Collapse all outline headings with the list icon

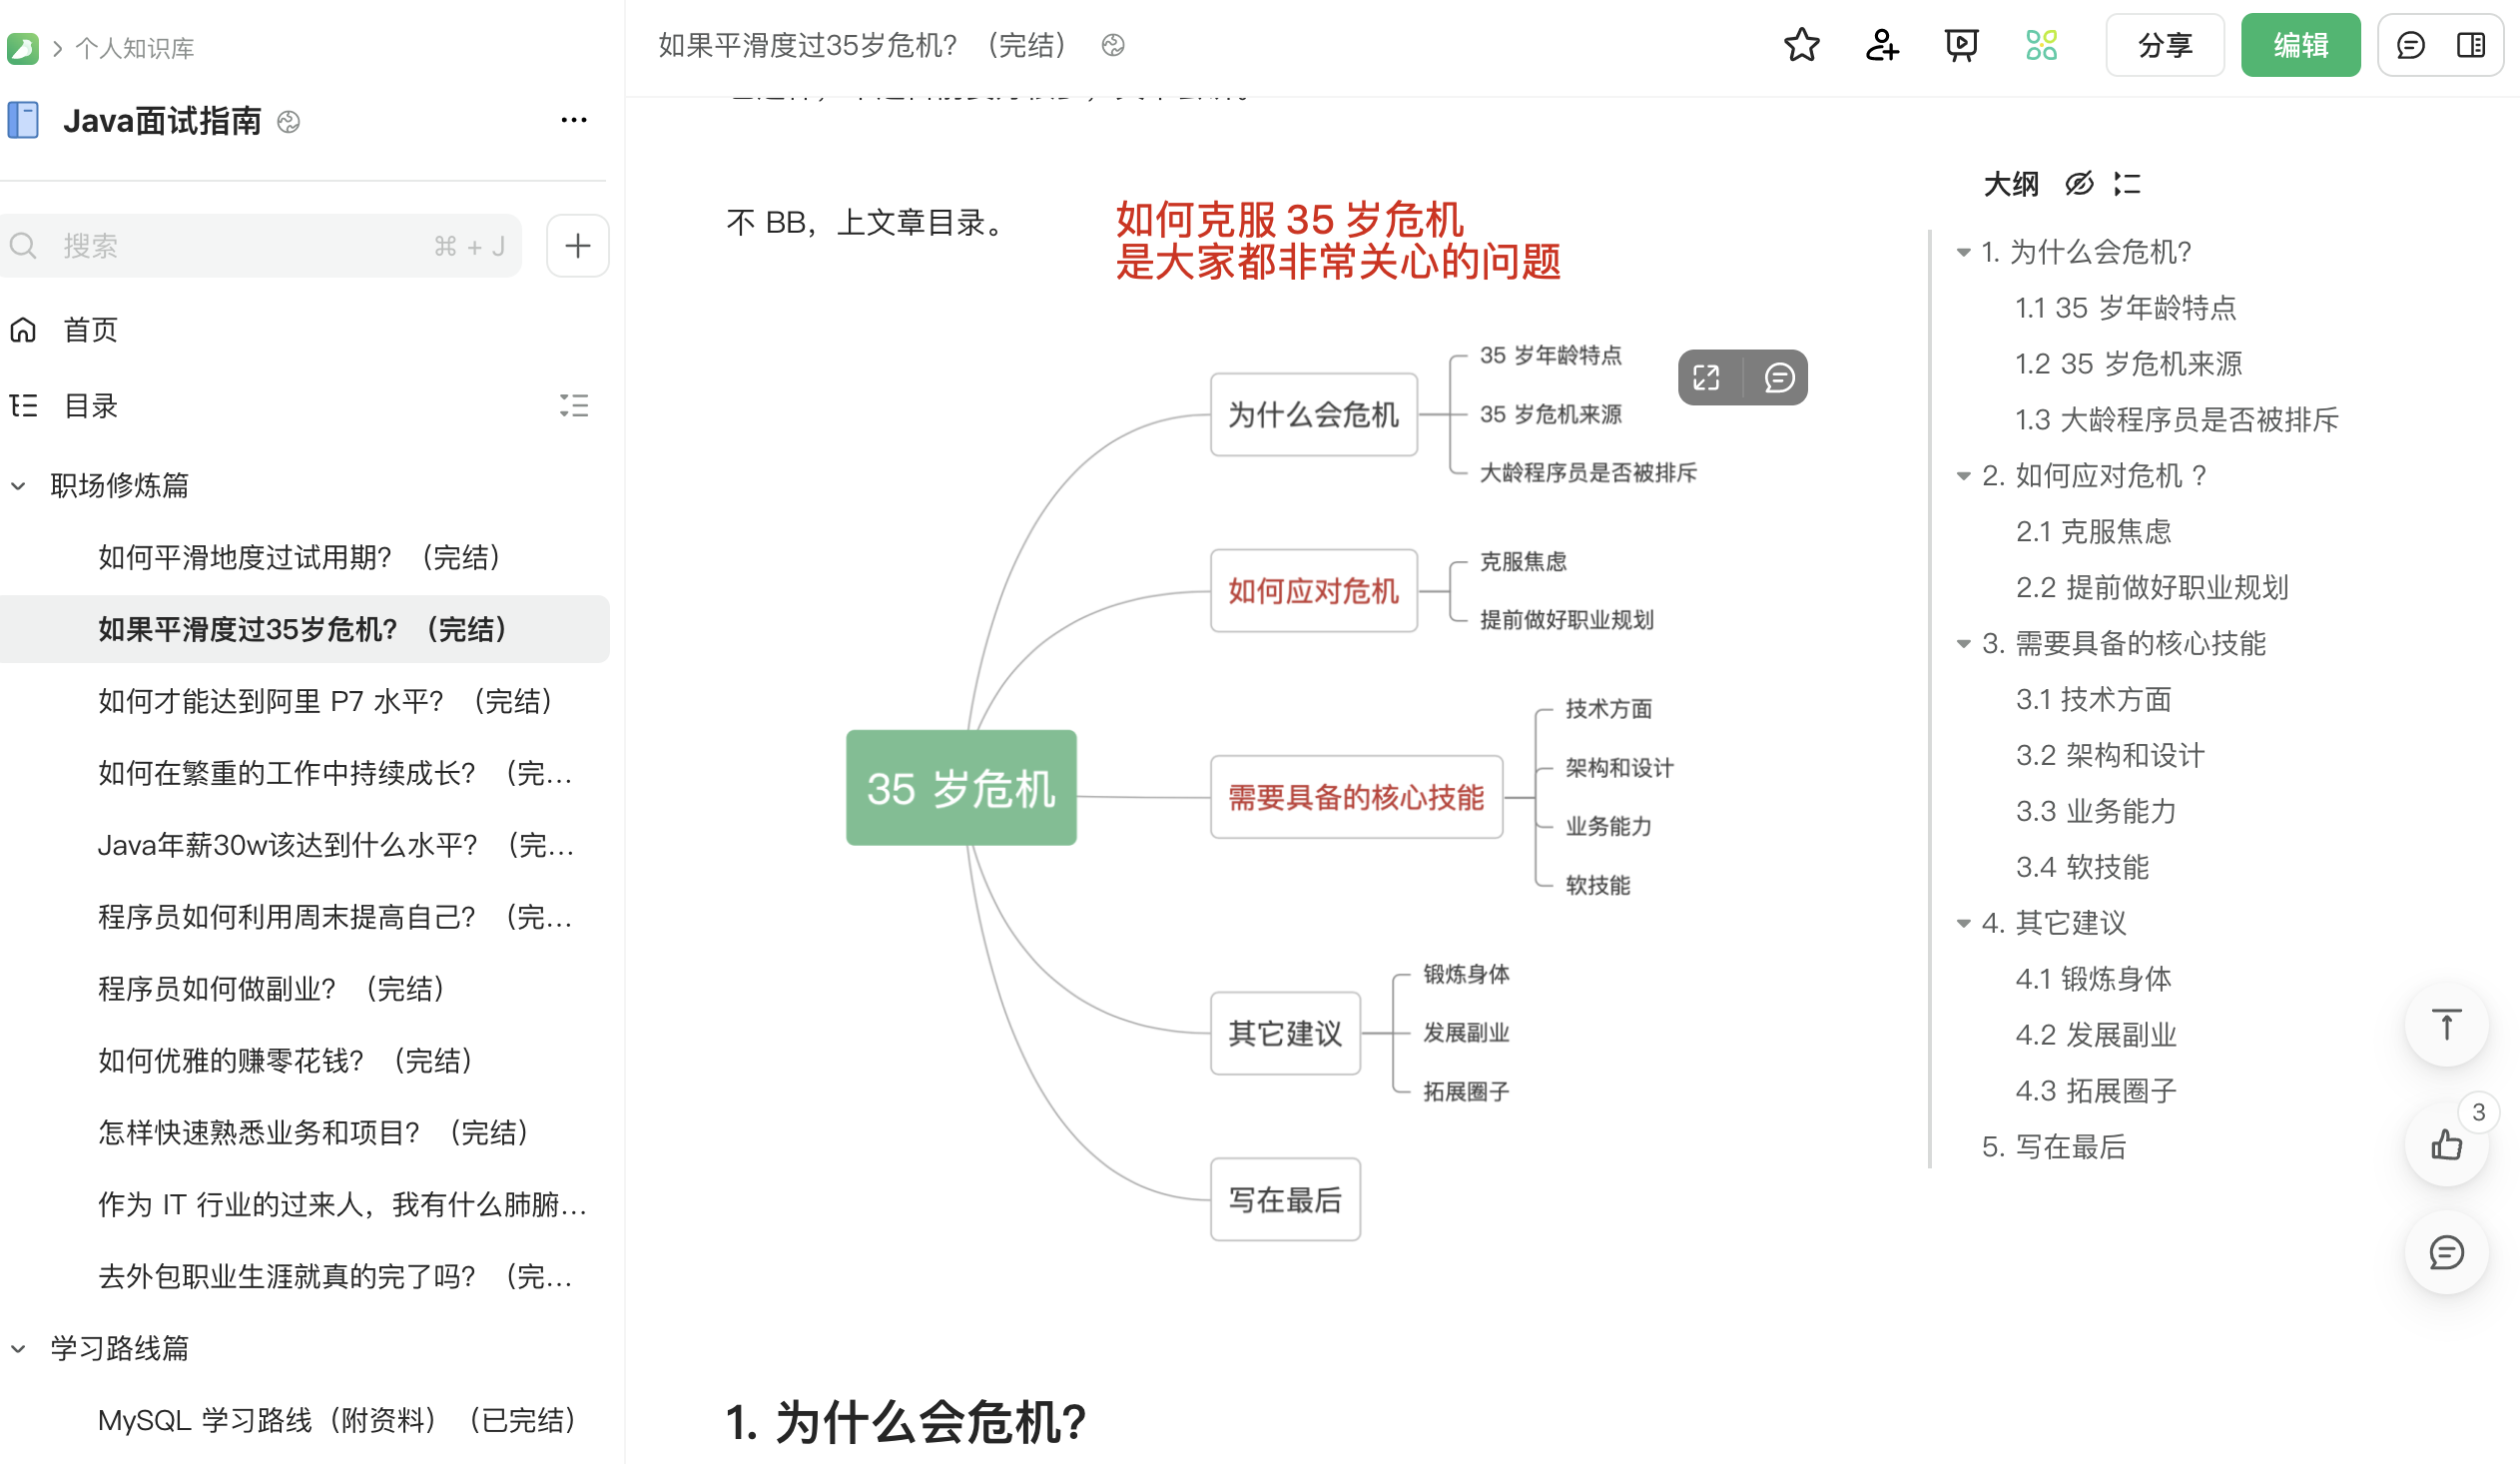(x=2128, y=184)
